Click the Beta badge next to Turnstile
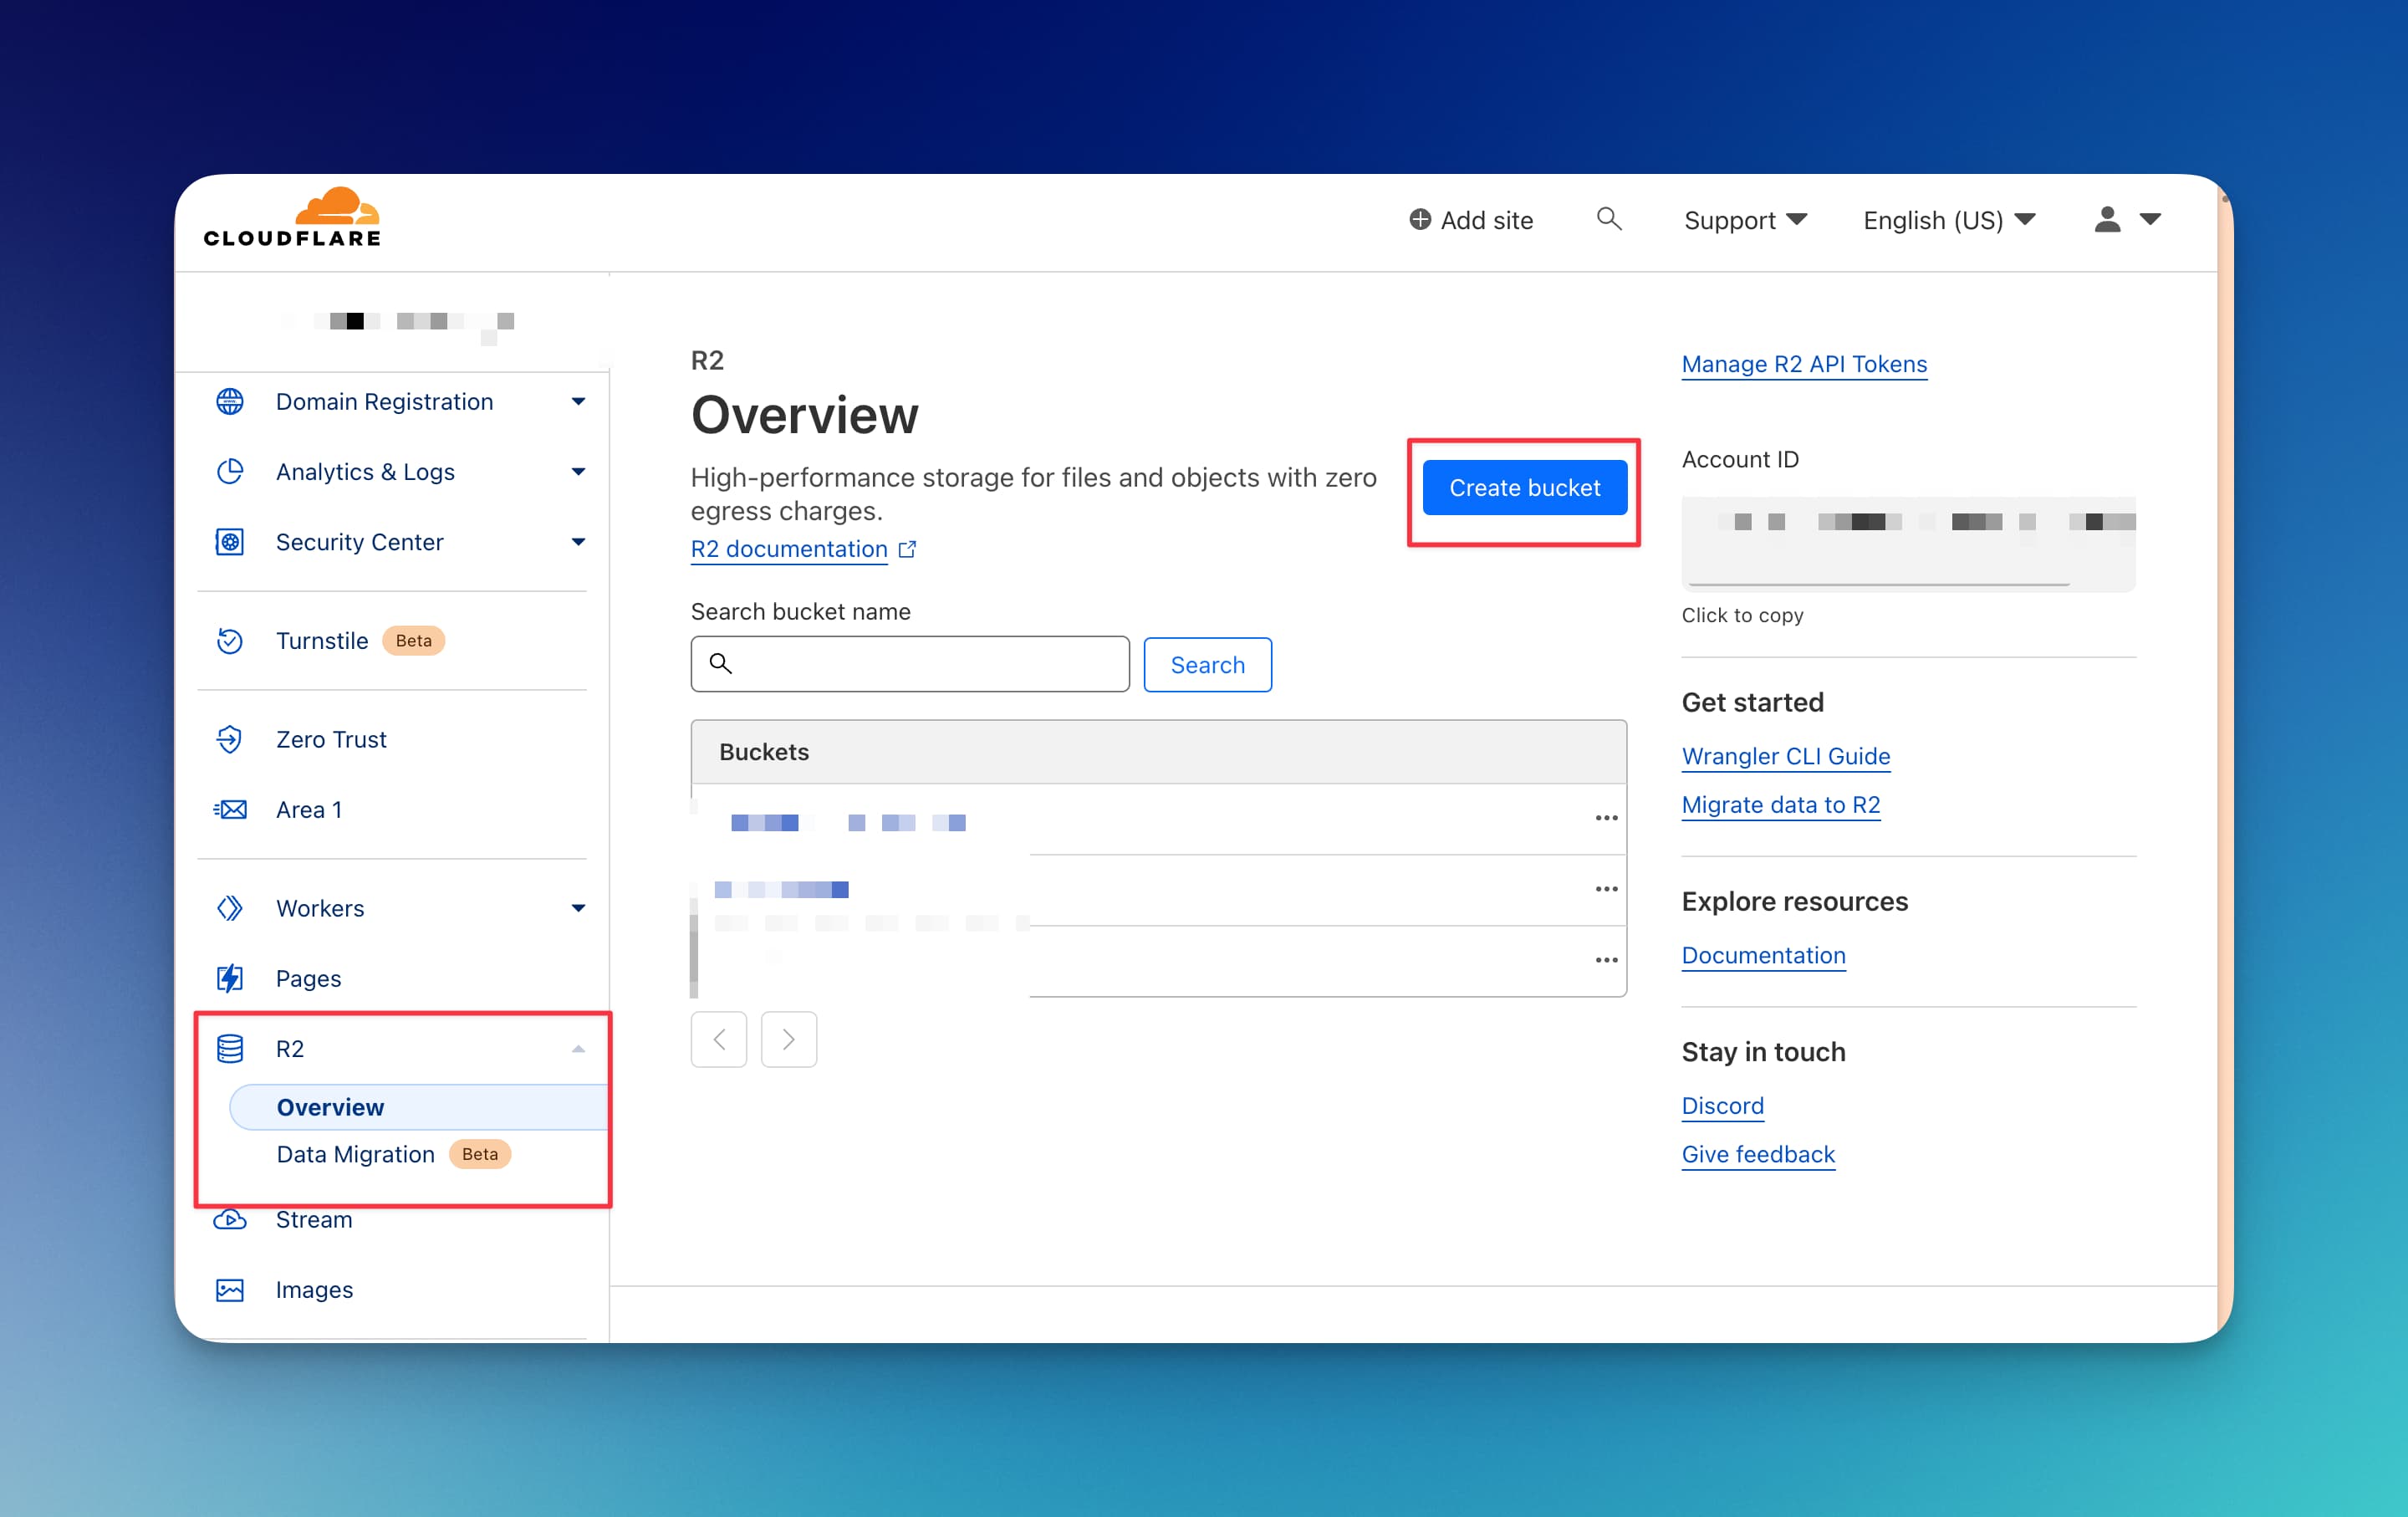The width and height of the screenshot is (2408, 1517). tap(413, 640)
